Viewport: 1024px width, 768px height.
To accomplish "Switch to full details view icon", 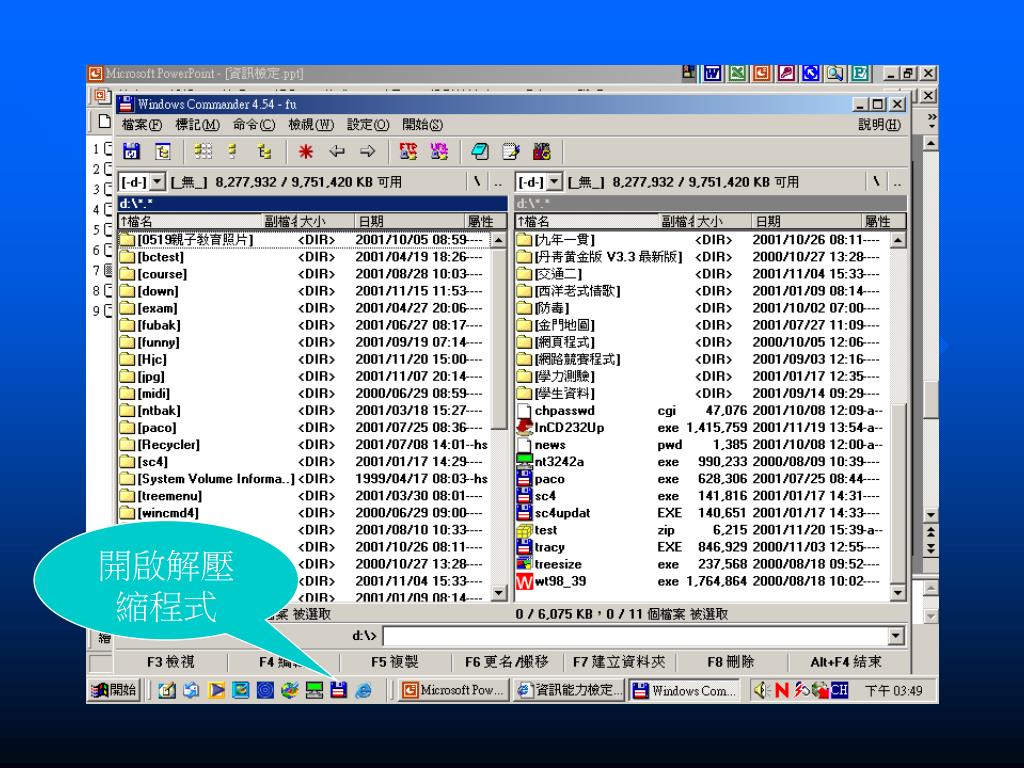I will (x=232, y=152).
